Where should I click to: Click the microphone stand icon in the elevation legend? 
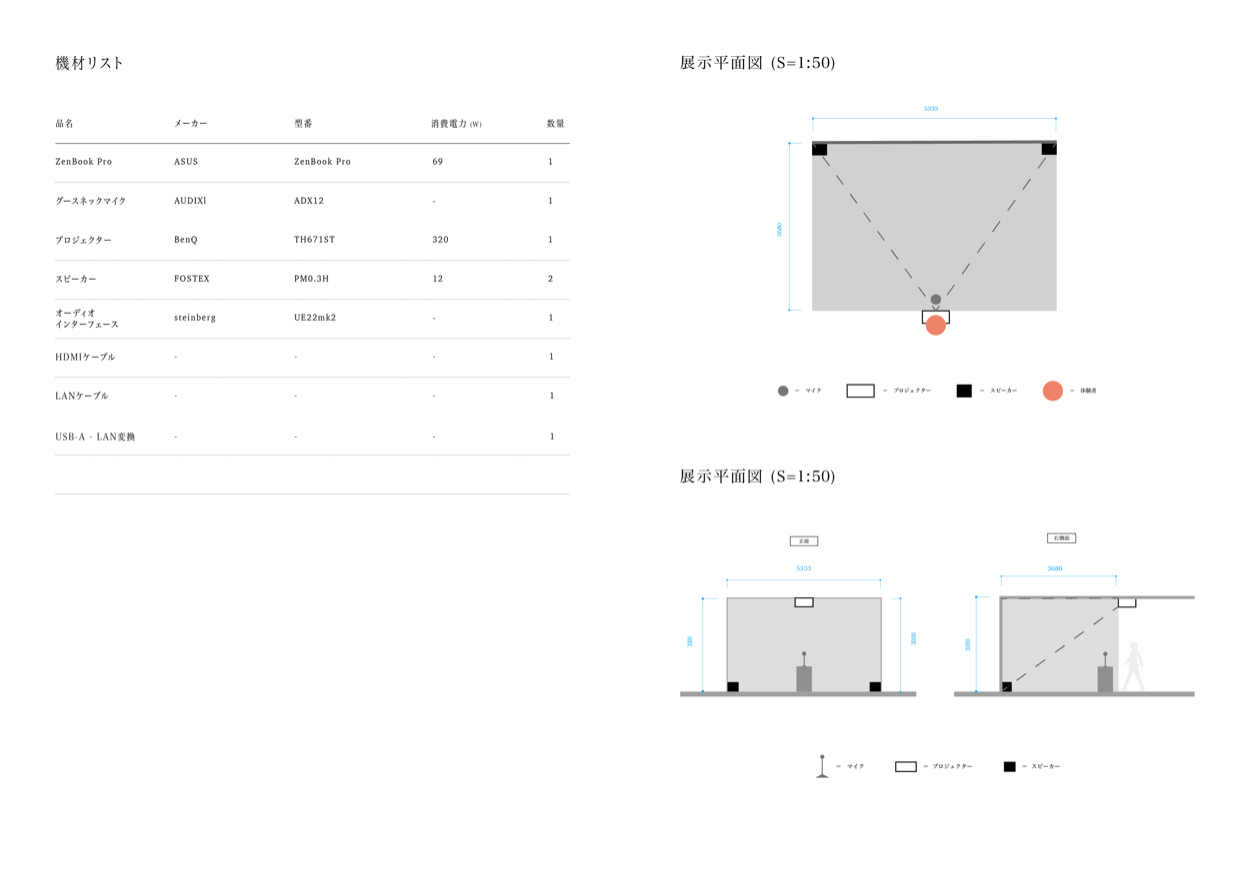(822, 766)
